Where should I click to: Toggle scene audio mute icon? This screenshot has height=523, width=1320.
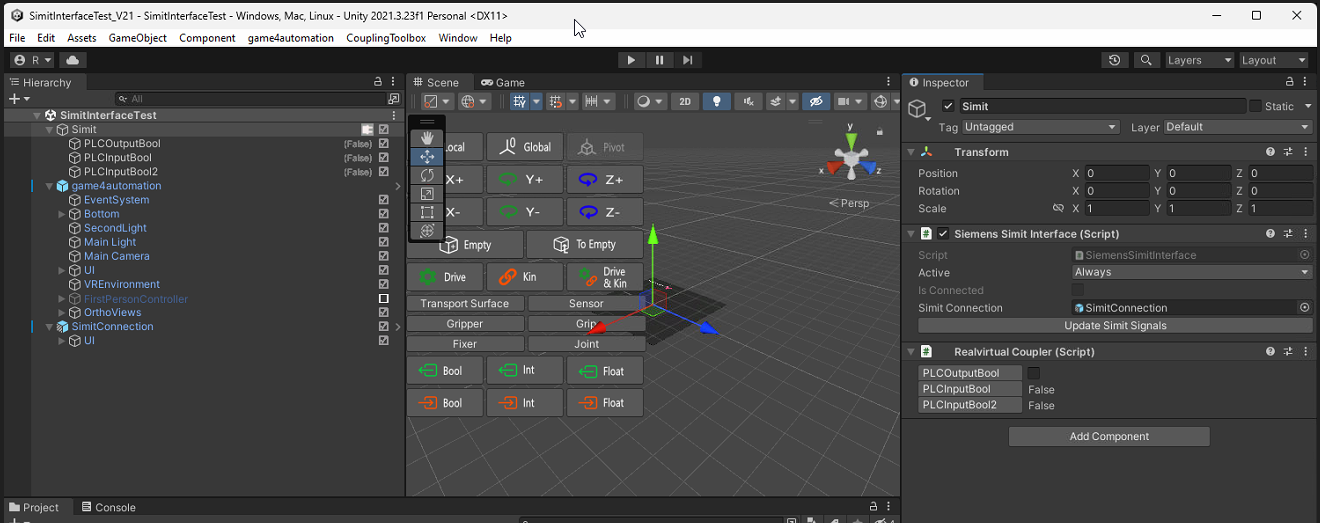coord(747,101)
